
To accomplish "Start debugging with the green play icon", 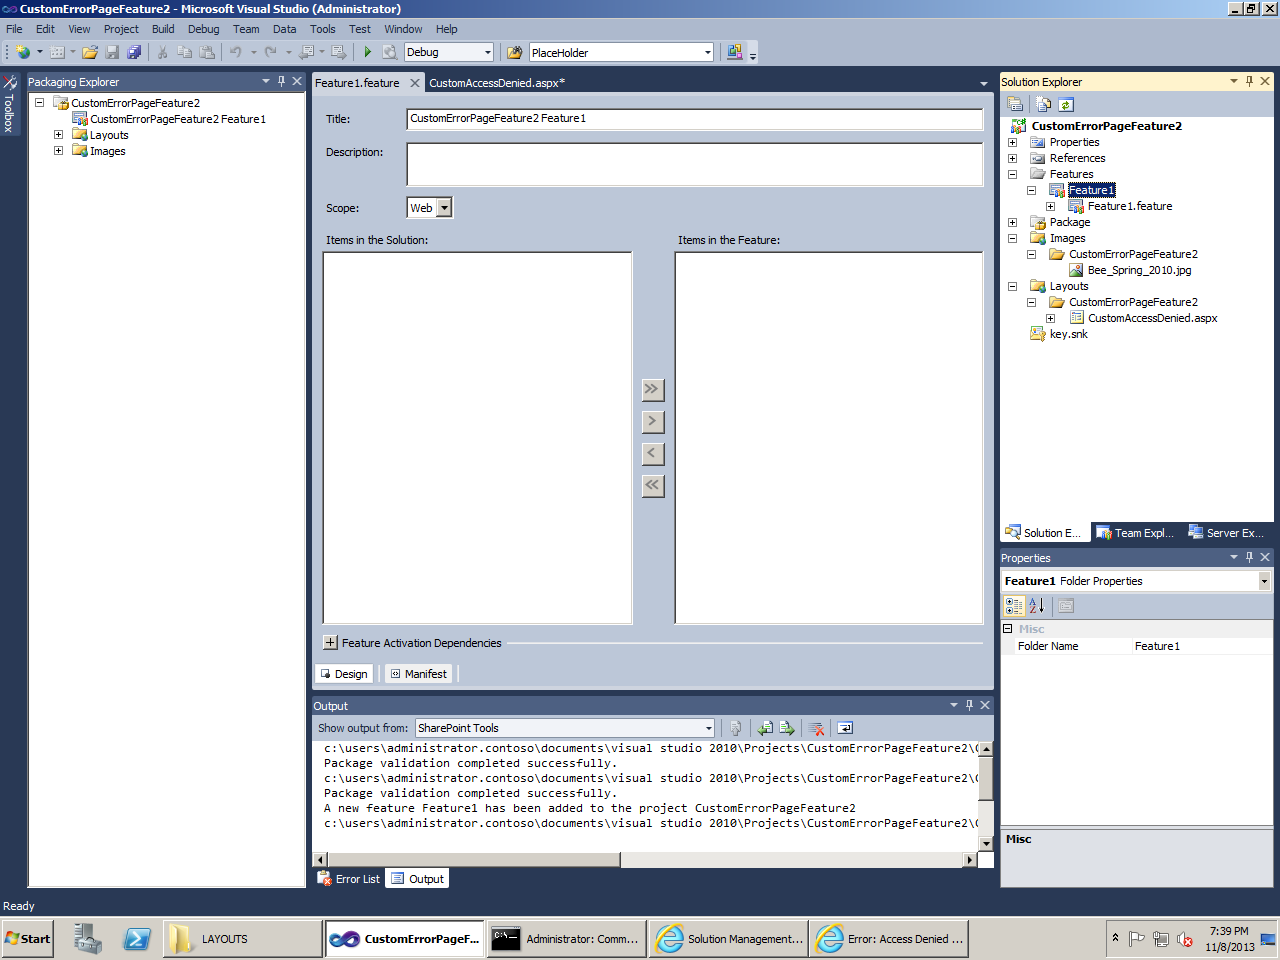I will [367, 52].
